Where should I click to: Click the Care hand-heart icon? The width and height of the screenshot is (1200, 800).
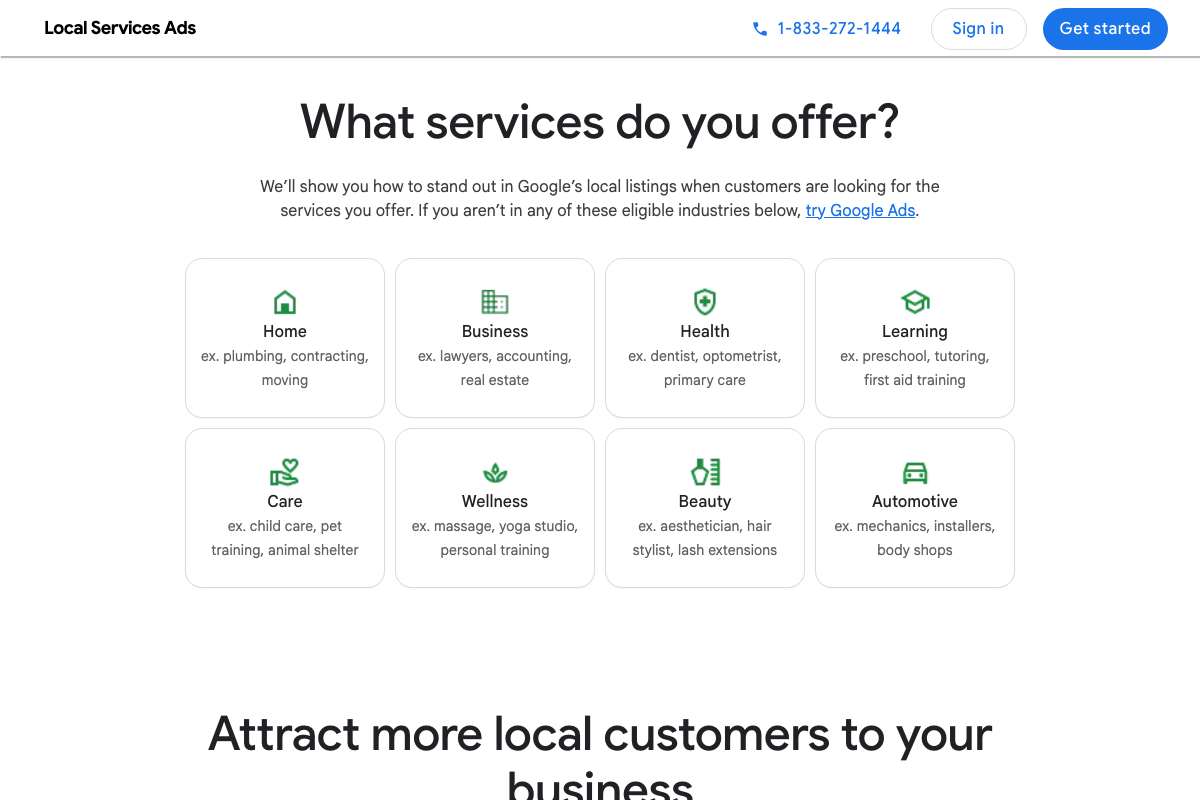pyautogui.click(x=285, y=472)
